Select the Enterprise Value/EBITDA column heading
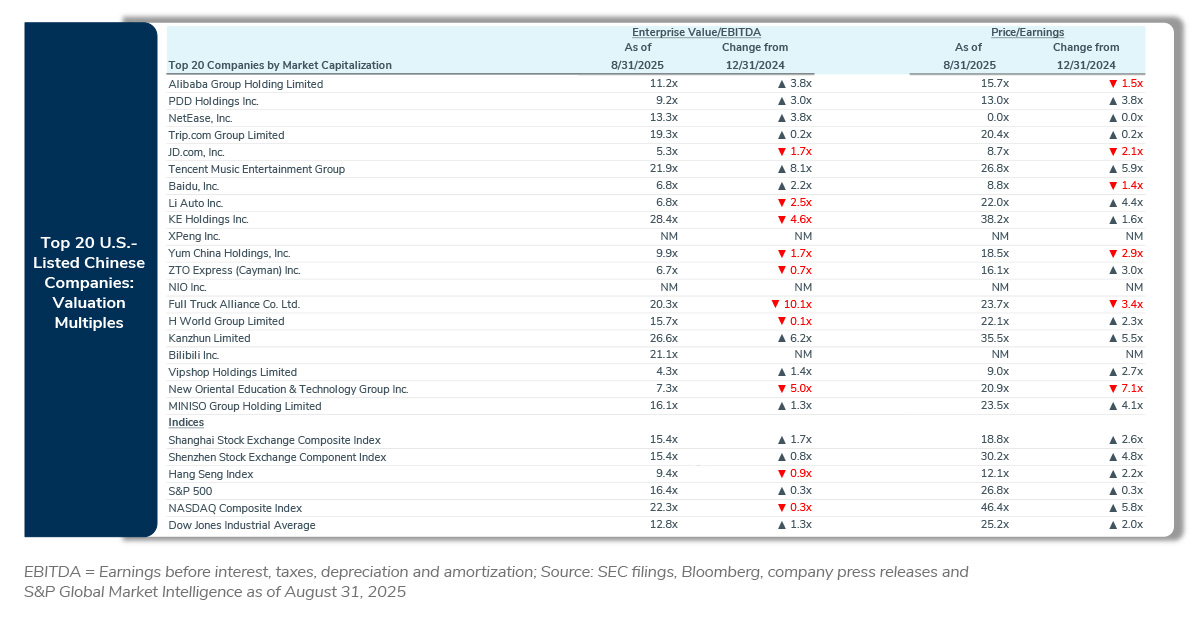Screen dimensions: 1200x618 coord(688,32)
